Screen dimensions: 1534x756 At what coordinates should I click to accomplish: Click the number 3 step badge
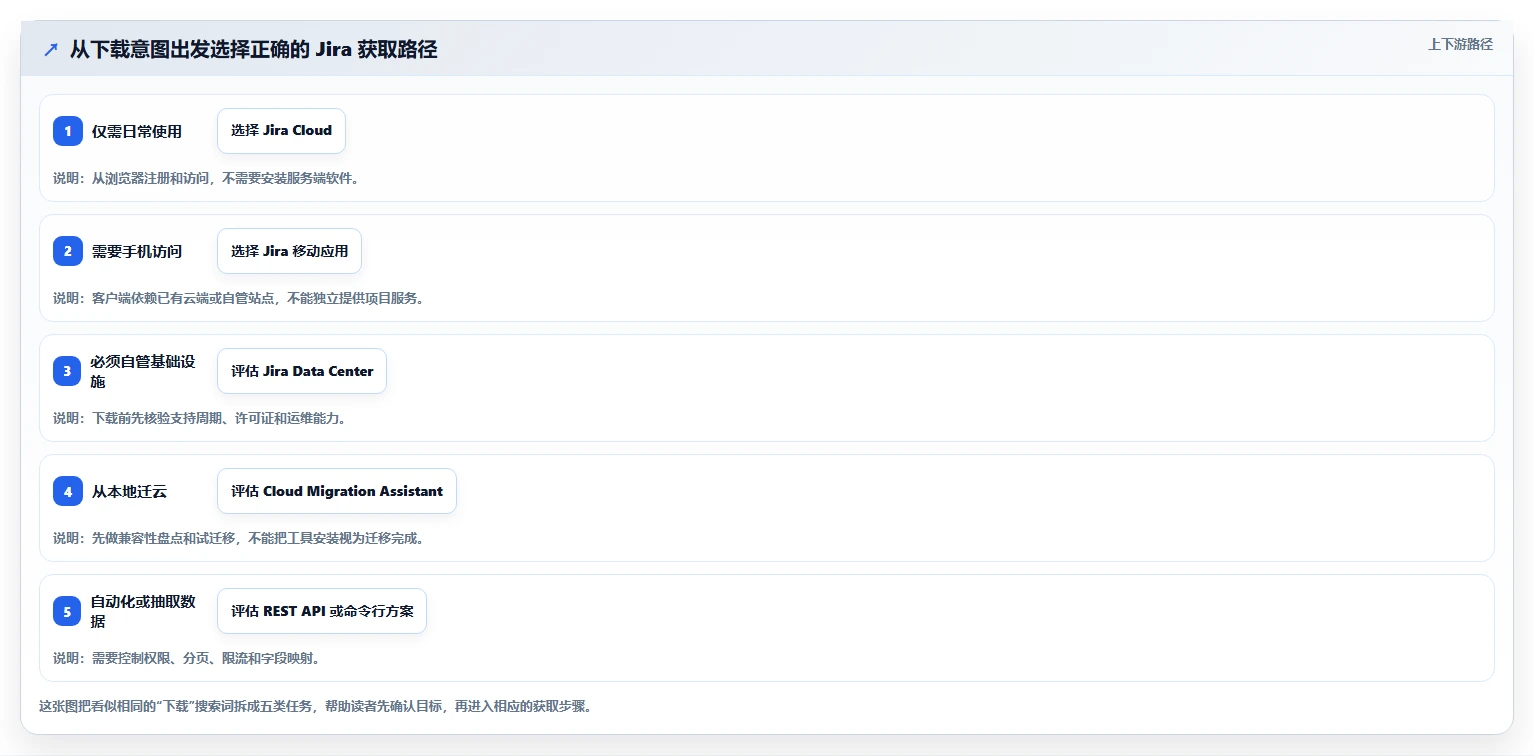pos(68,371)
